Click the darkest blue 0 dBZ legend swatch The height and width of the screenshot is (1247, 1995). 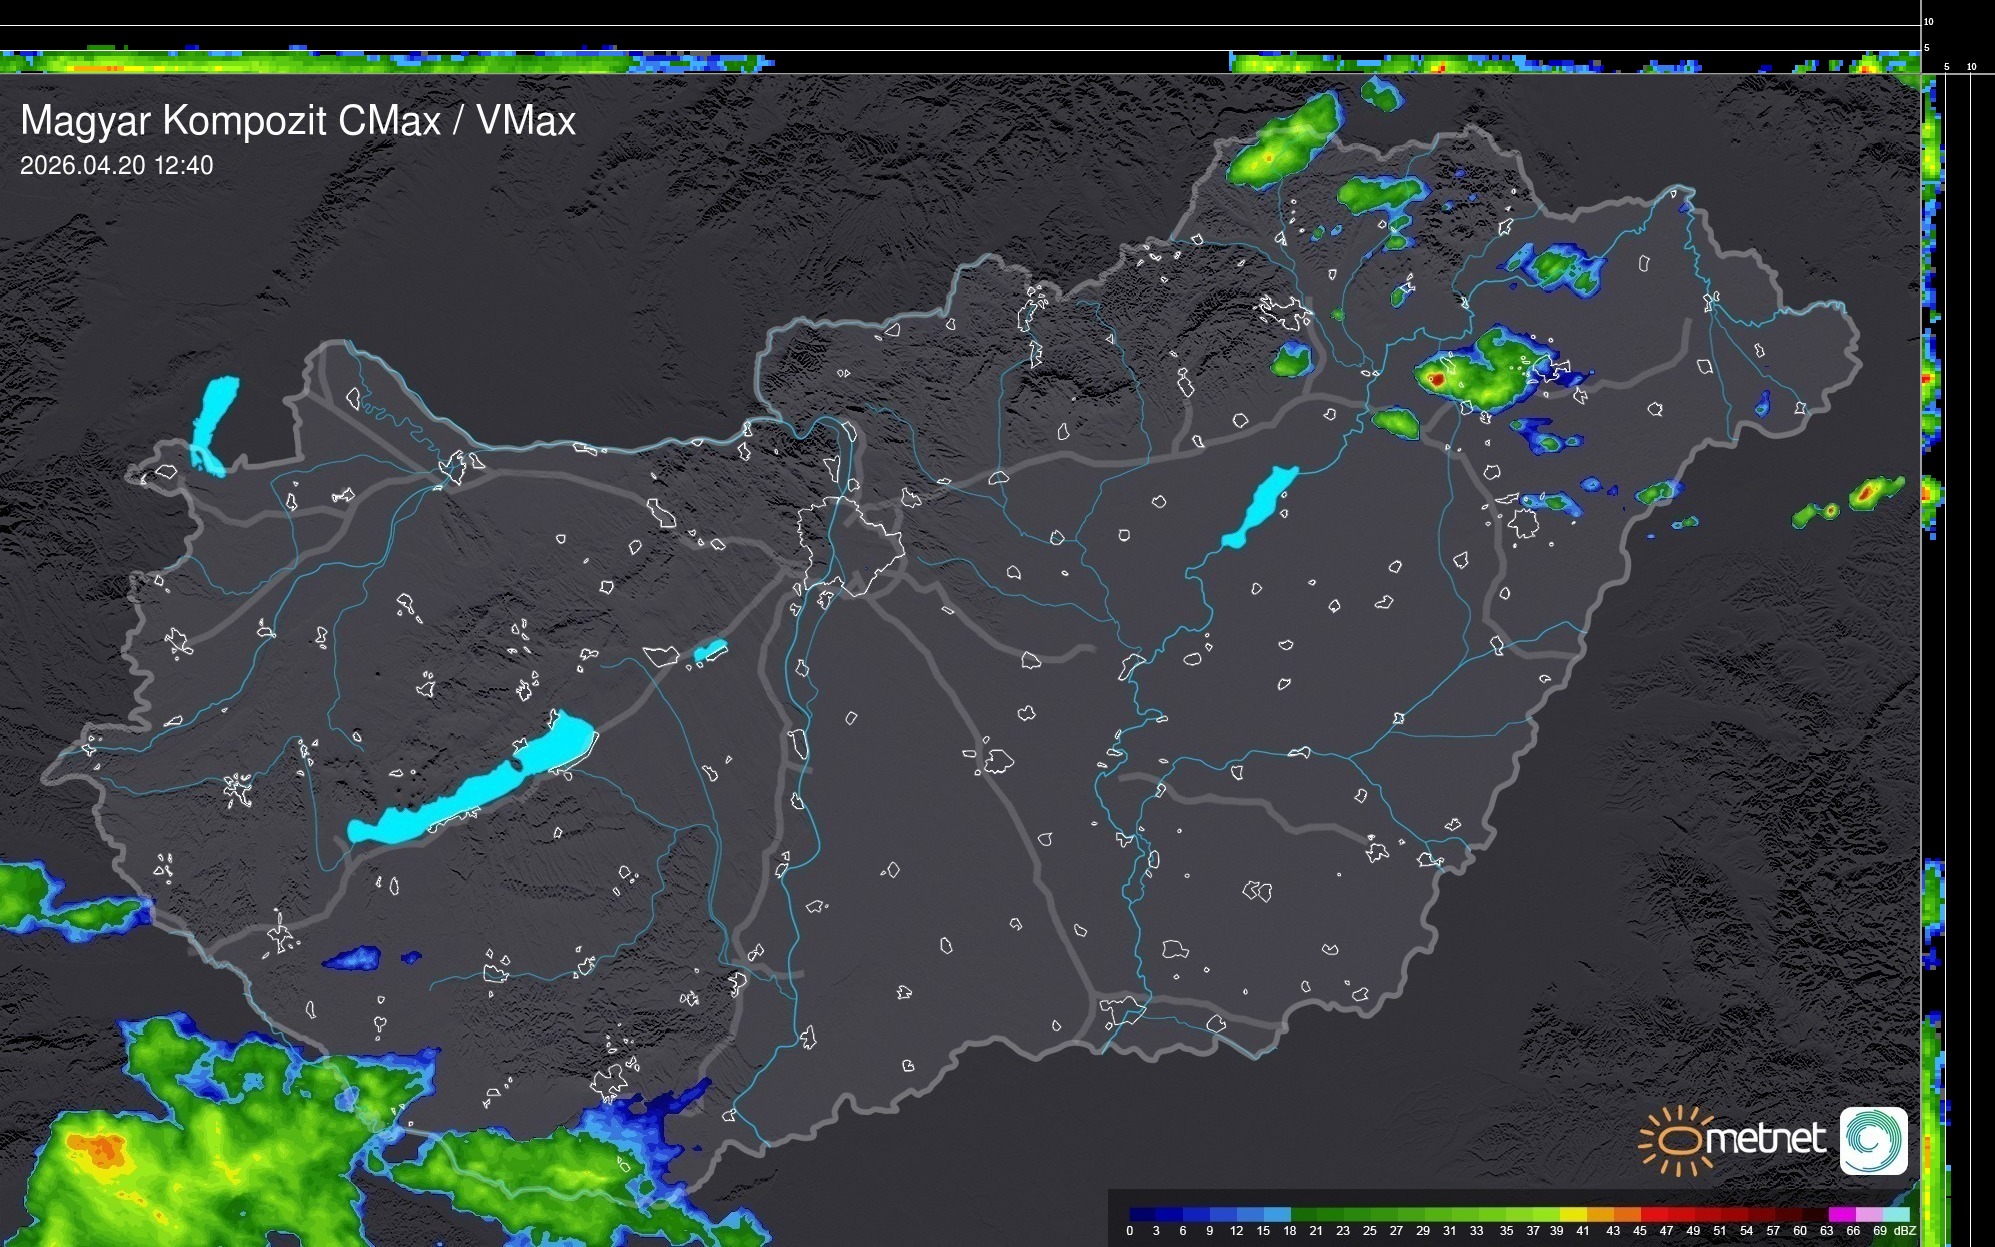click(x=1141, y=1214)
